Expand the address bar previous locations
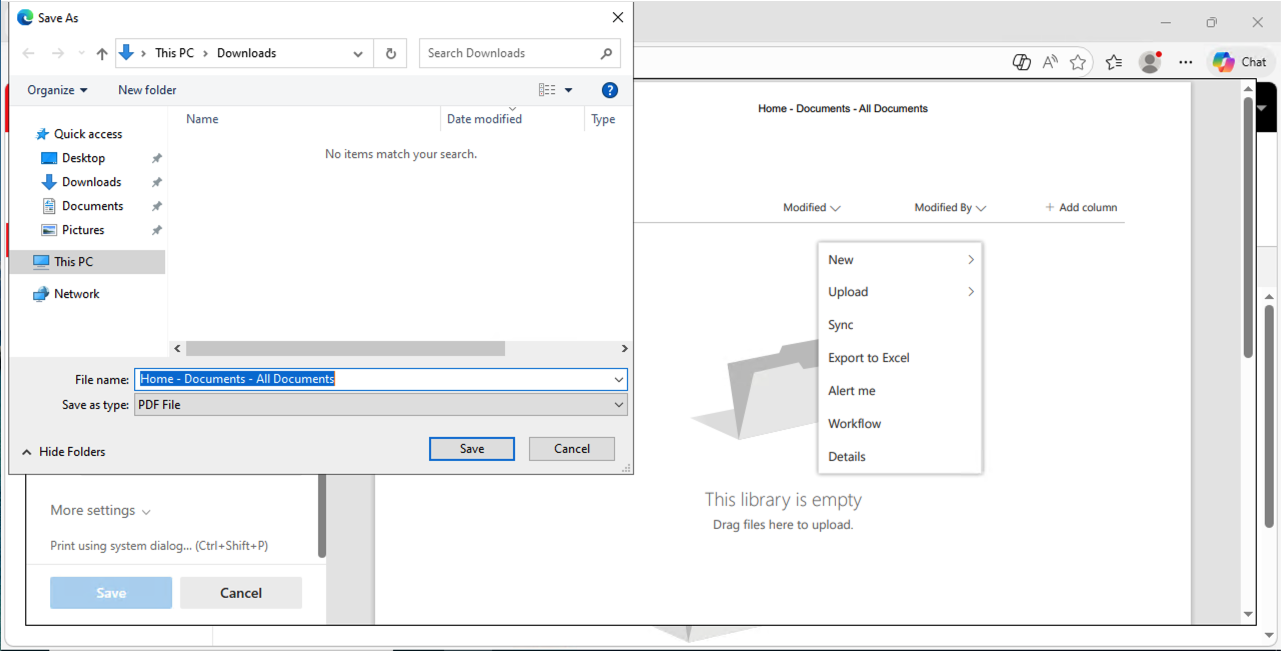Viewport: 1281px width, 651px height. coord(358,53)
